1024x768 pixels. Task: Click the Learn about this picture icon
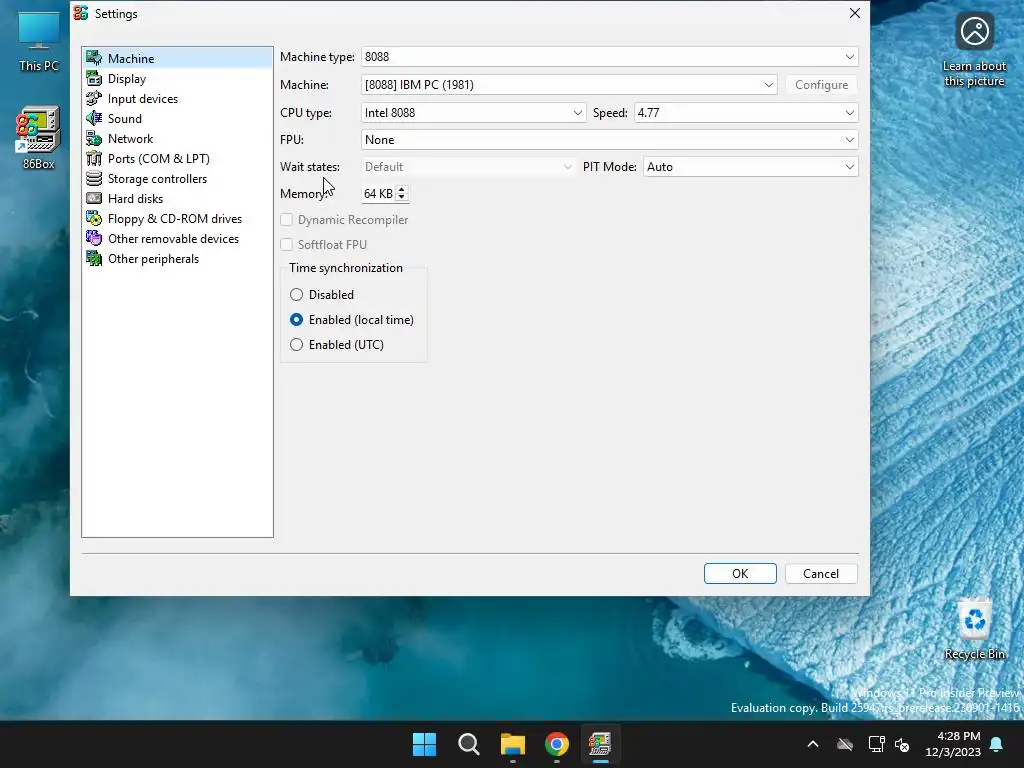coord(974,50)
